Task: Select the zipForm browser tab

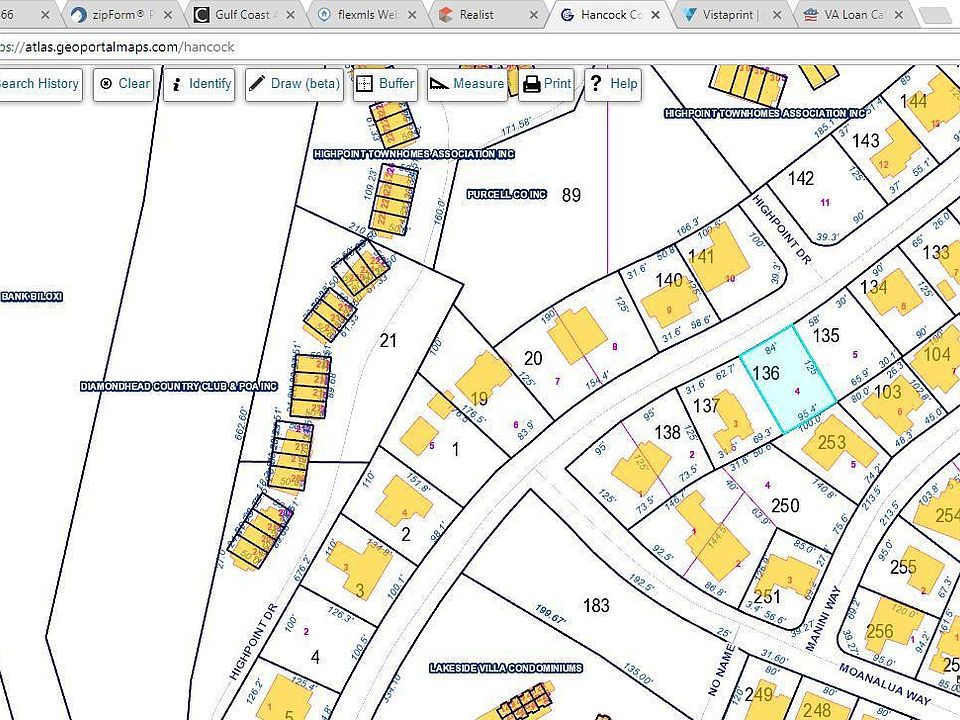Action: tap(123, 15)
